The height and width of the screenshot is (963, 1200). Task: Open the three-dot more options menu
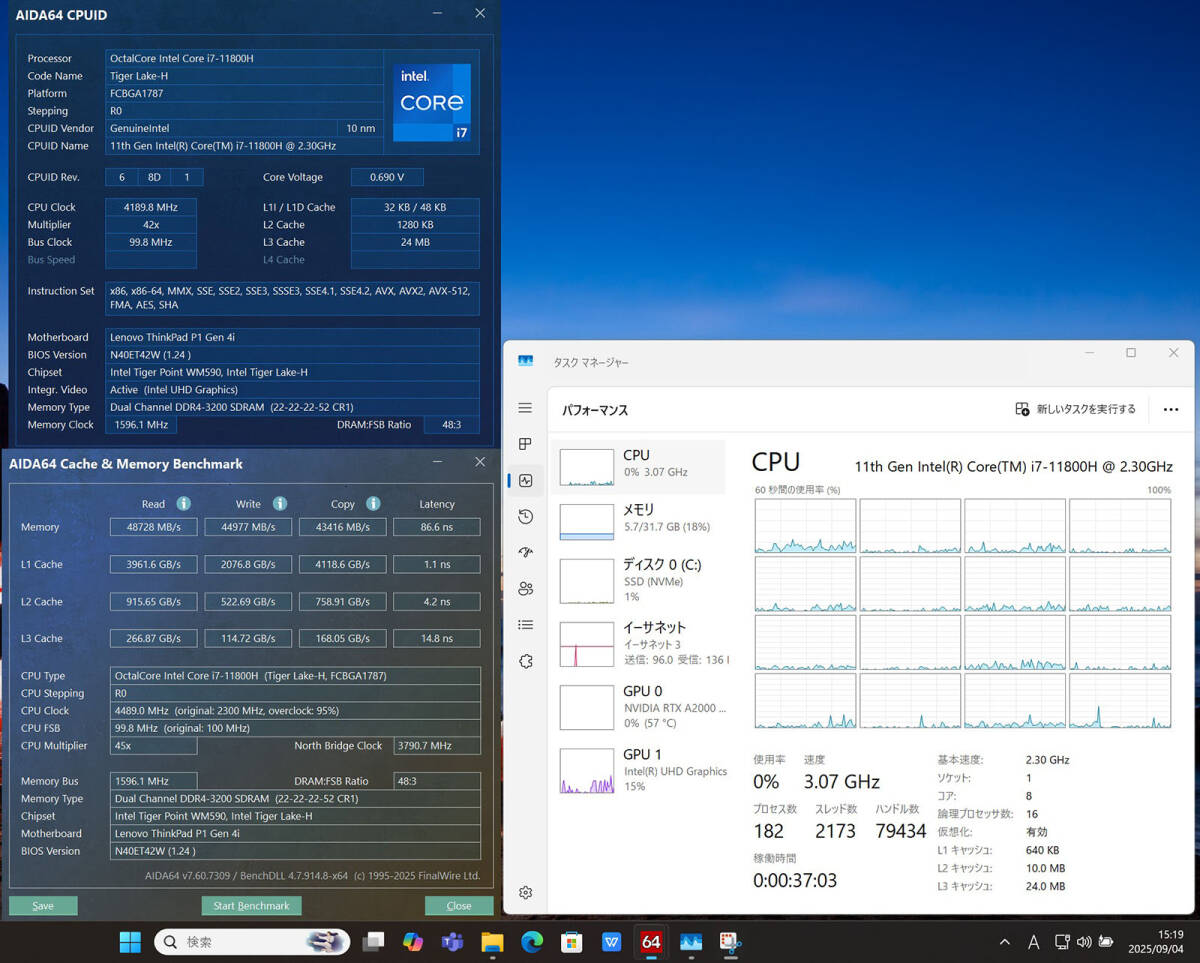pos(1171,409)
